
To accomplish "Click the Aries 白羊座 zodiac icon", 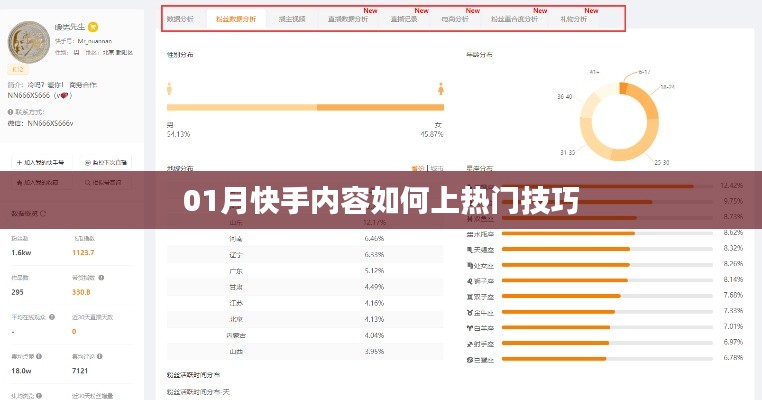I will point(469,328).
